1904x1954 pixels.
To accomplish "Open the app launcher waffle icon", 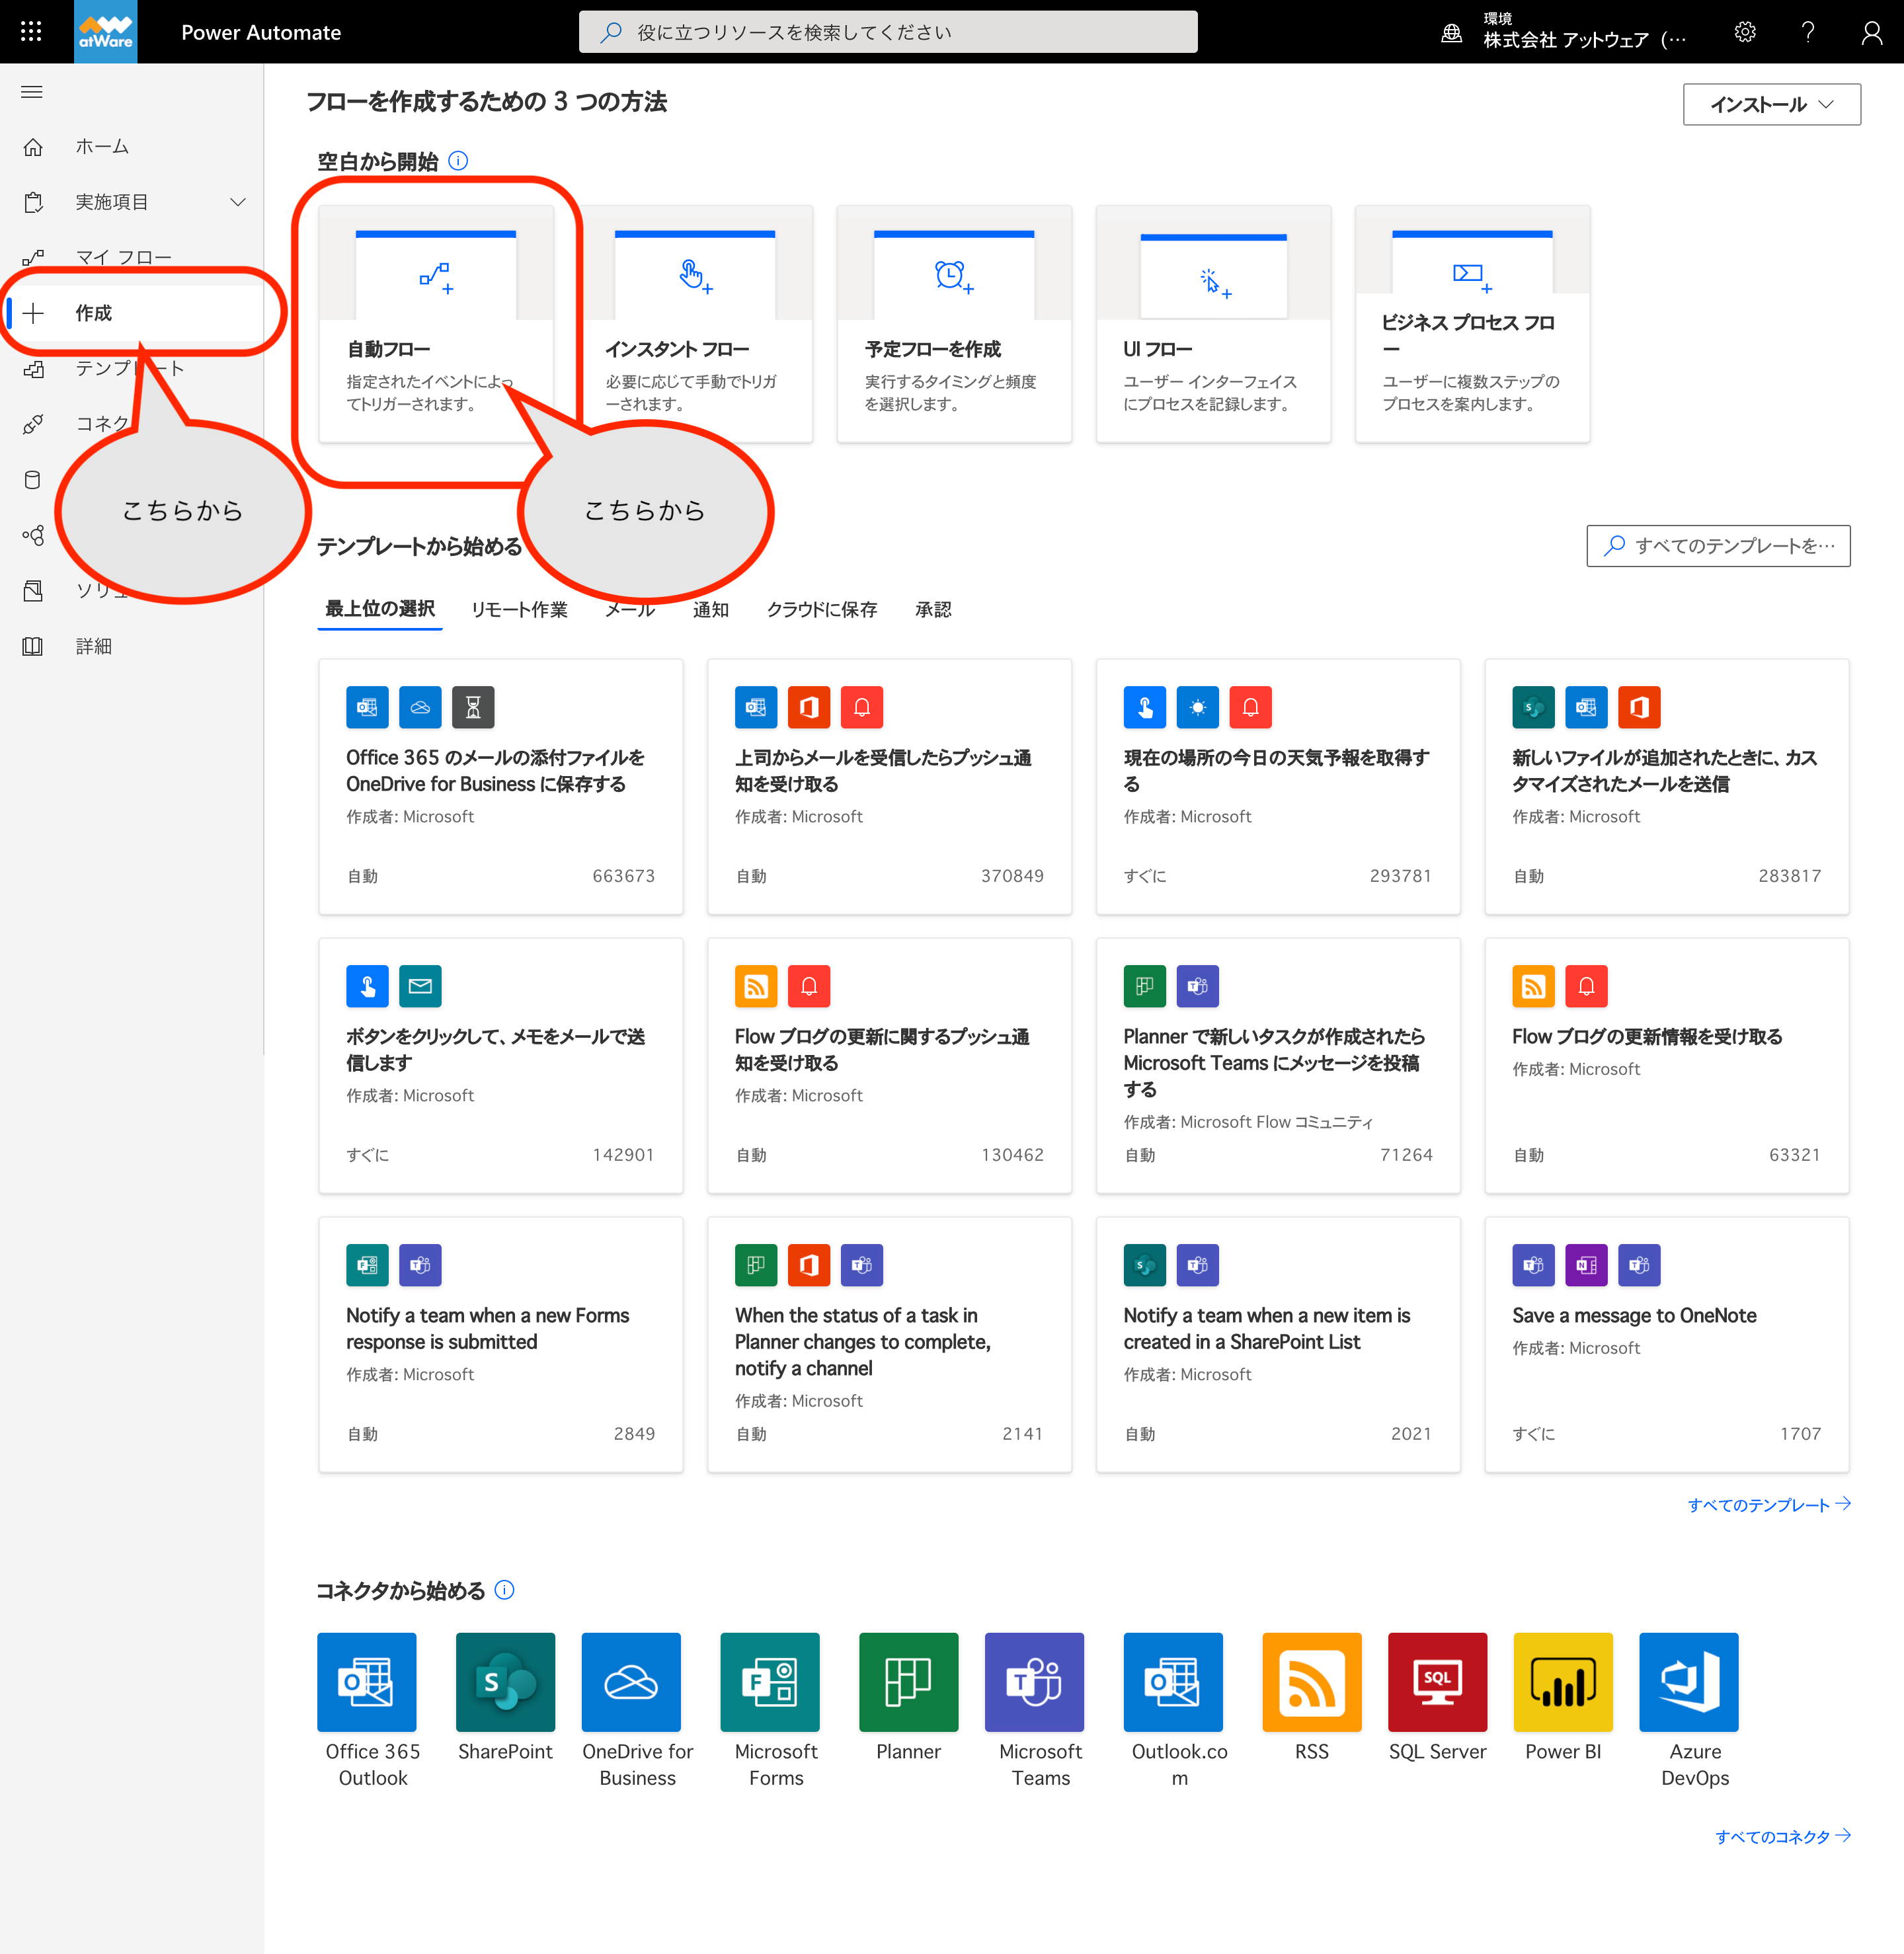I will pyautogui.click(x=31, y=32).
